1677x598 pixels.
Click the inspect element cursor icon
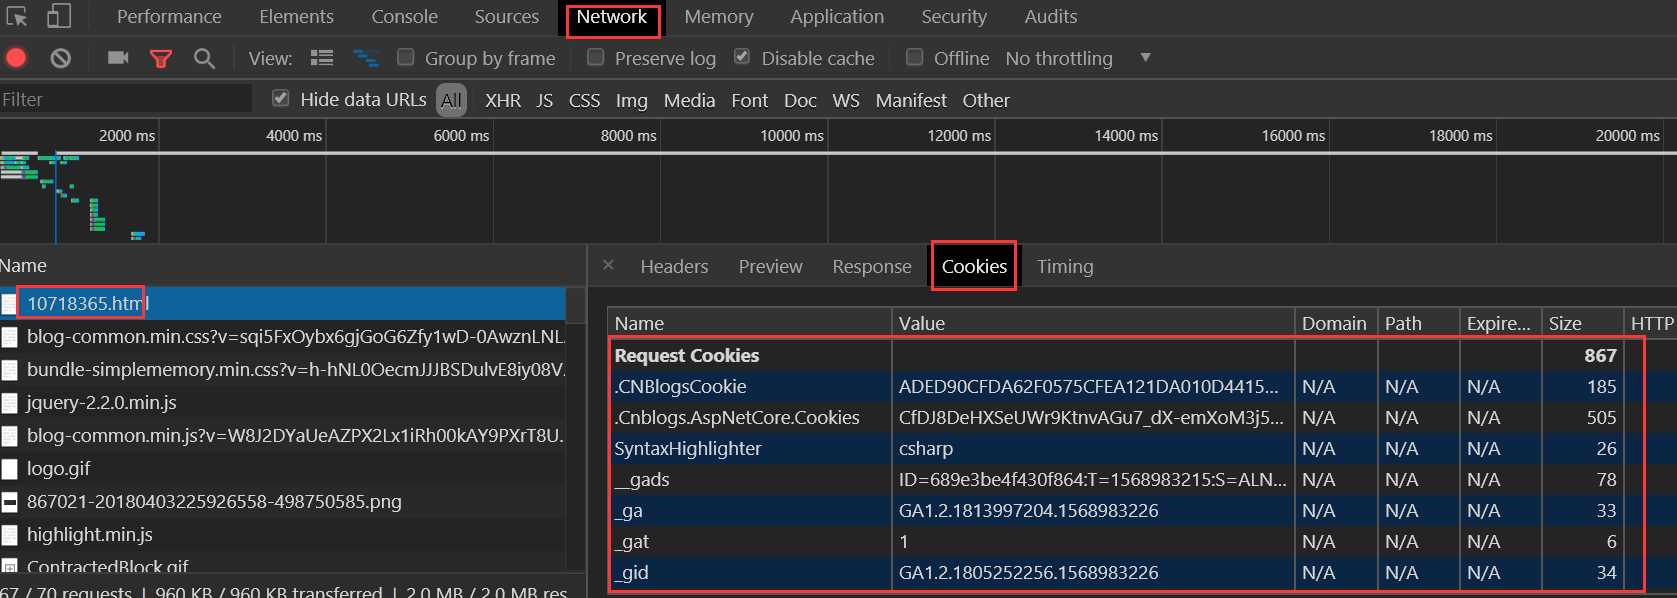pos(17,17)
